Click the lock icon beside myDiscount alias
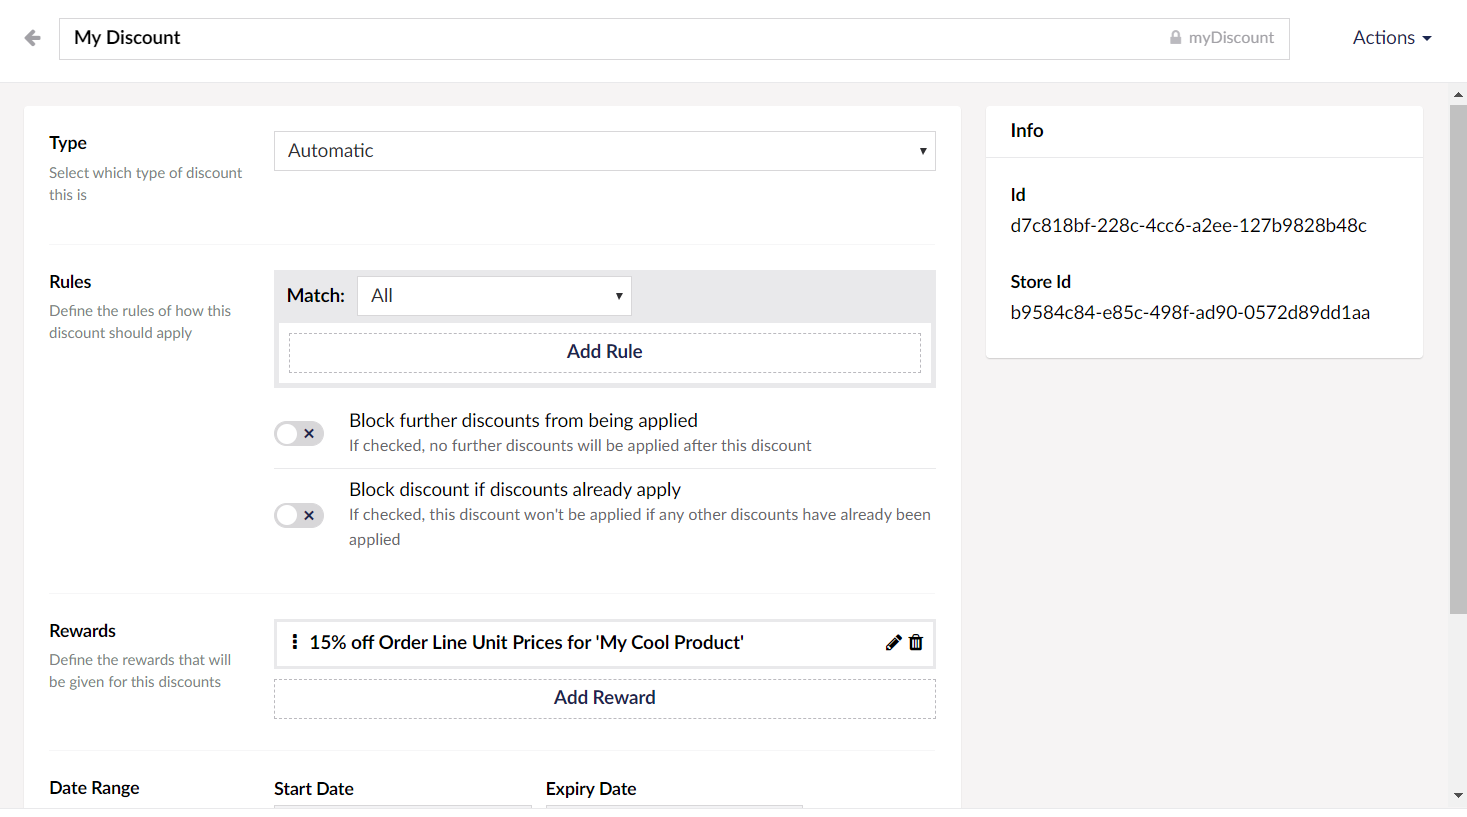 1176,38
